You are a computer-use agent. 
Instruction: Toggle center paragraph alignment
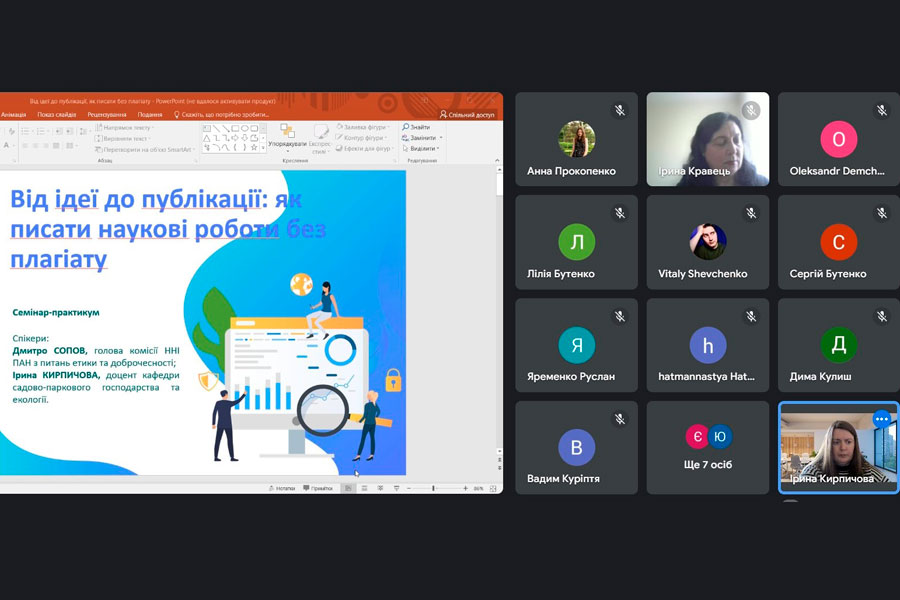(35, 146)
